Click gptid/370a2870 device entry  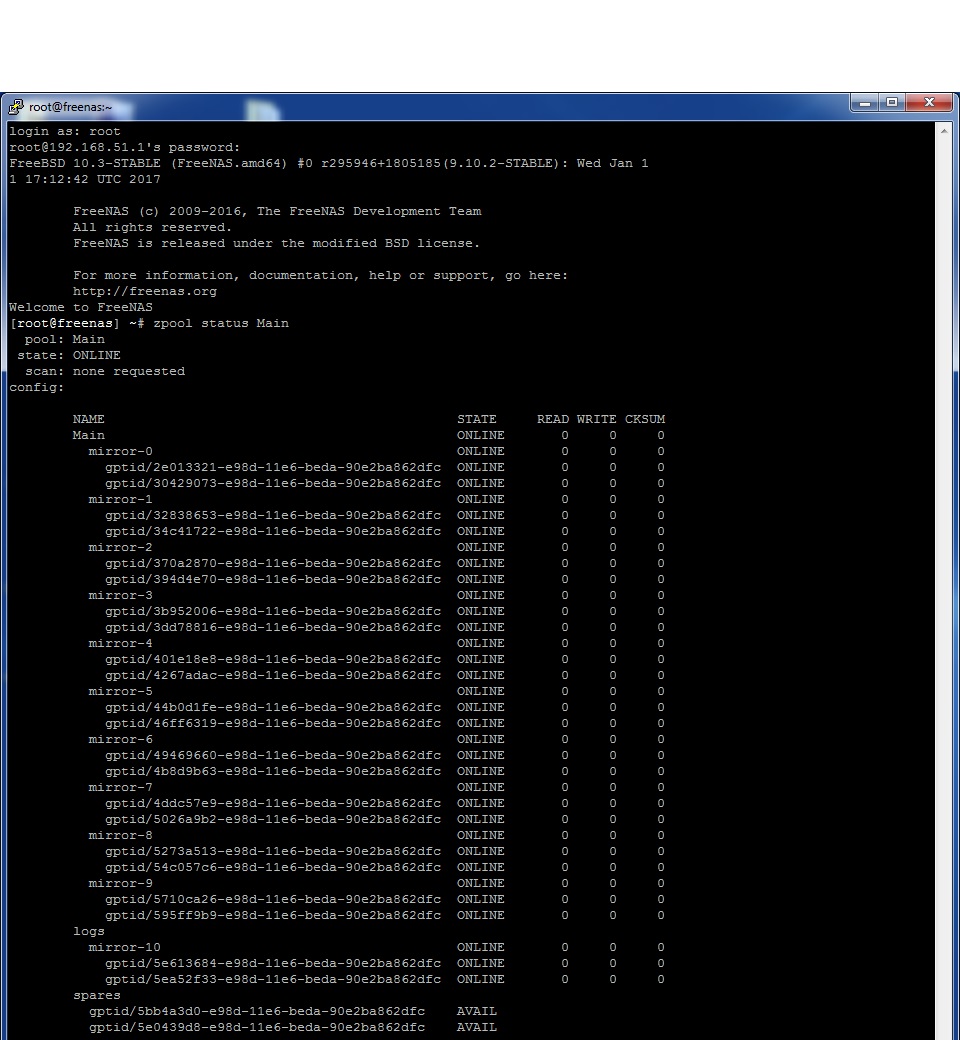pos(273,563)
